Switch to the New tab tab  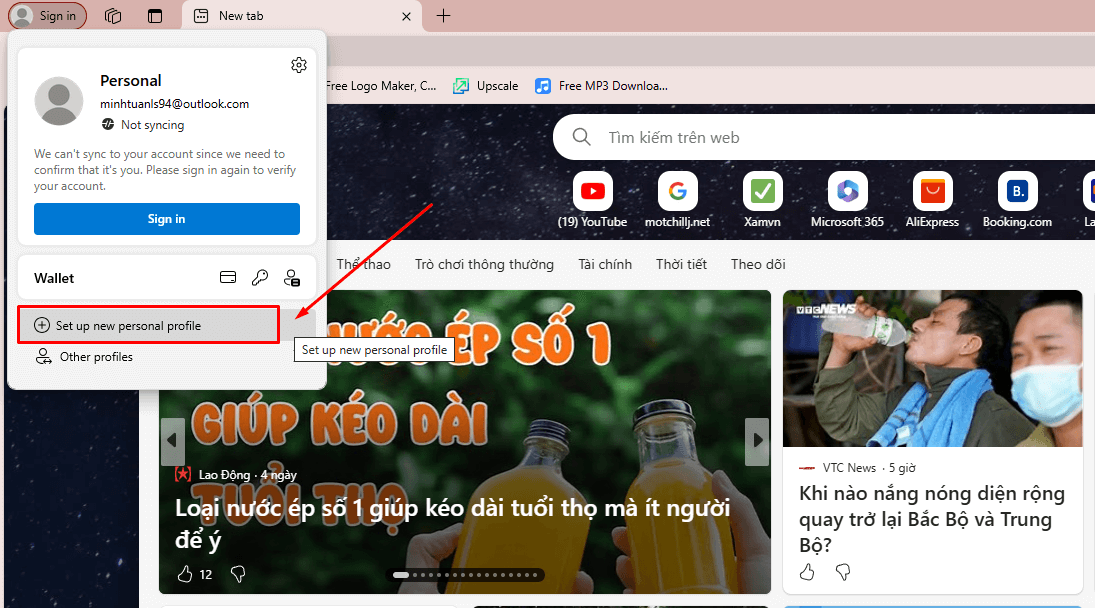pos(302,16)
